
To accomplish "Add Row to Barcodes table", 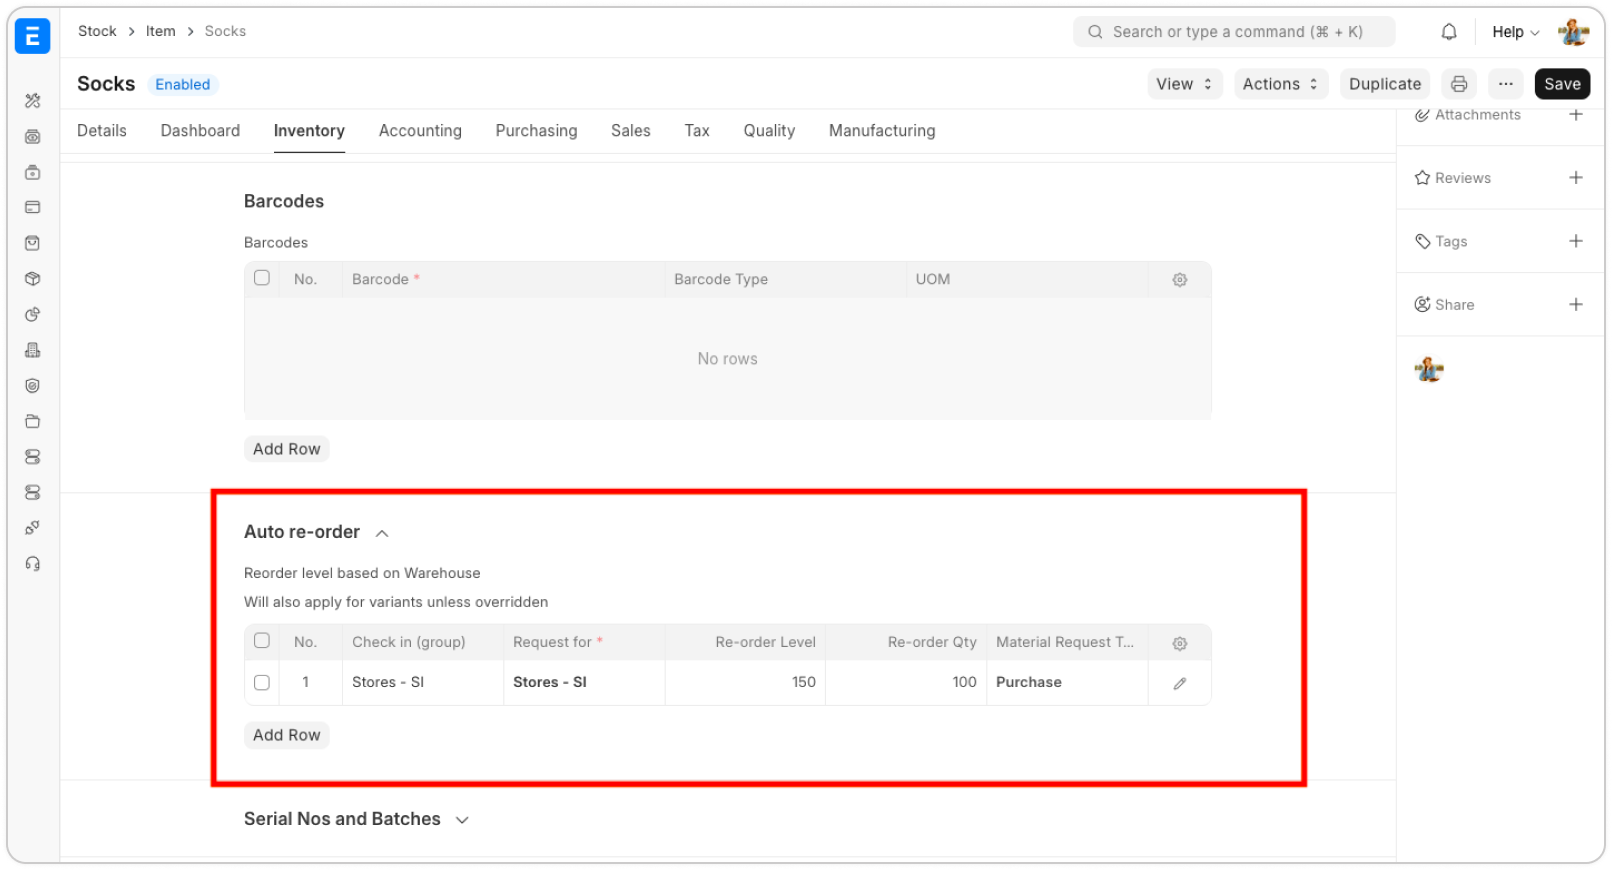I will click(287, 449).
